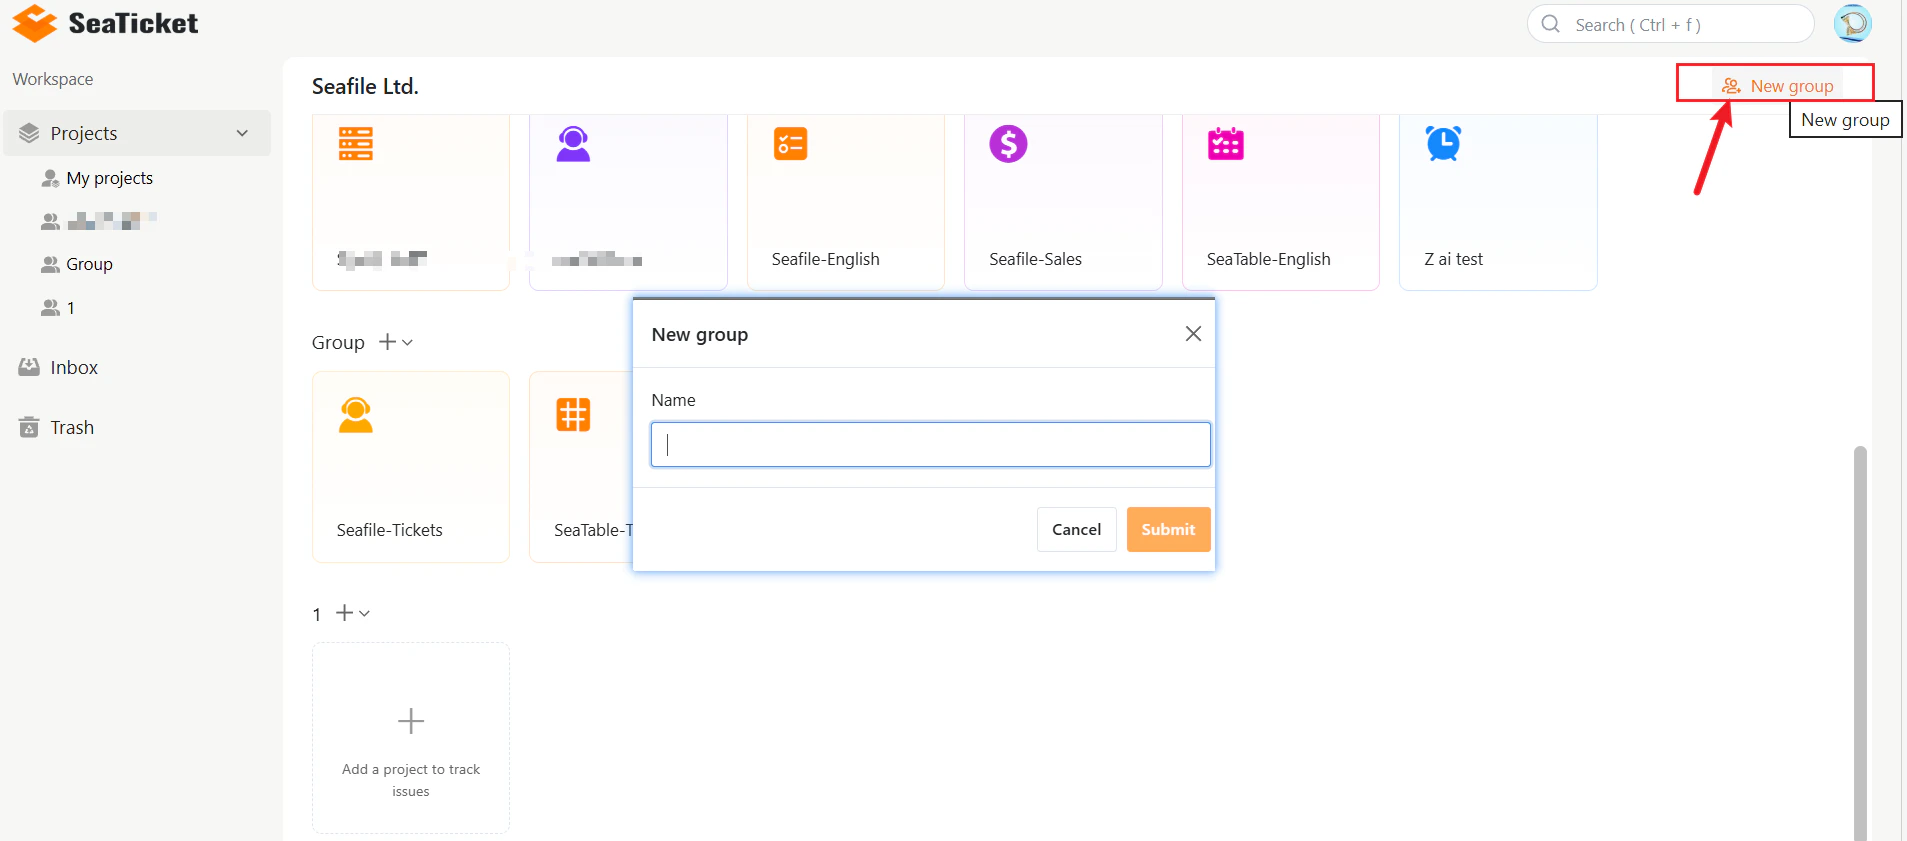Open the Trash
The width and height of the screenshot is (1907, 841).
[72, 427]
